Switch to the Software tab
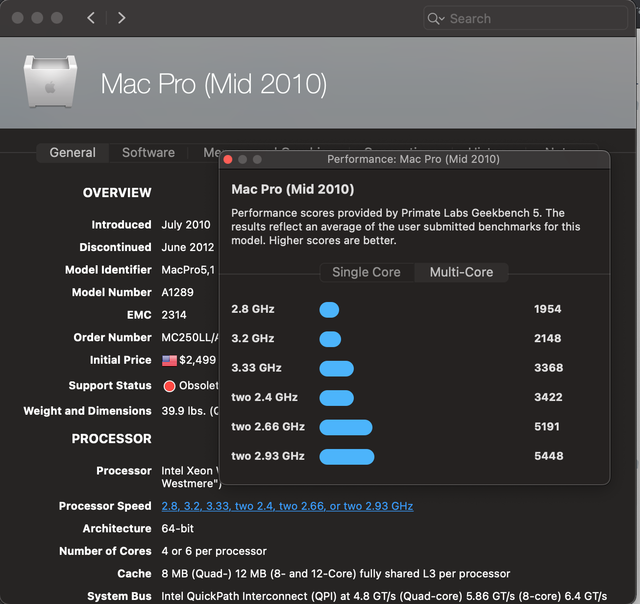Image resolution: width=640 pixels, height=604 pixels. 148,153
